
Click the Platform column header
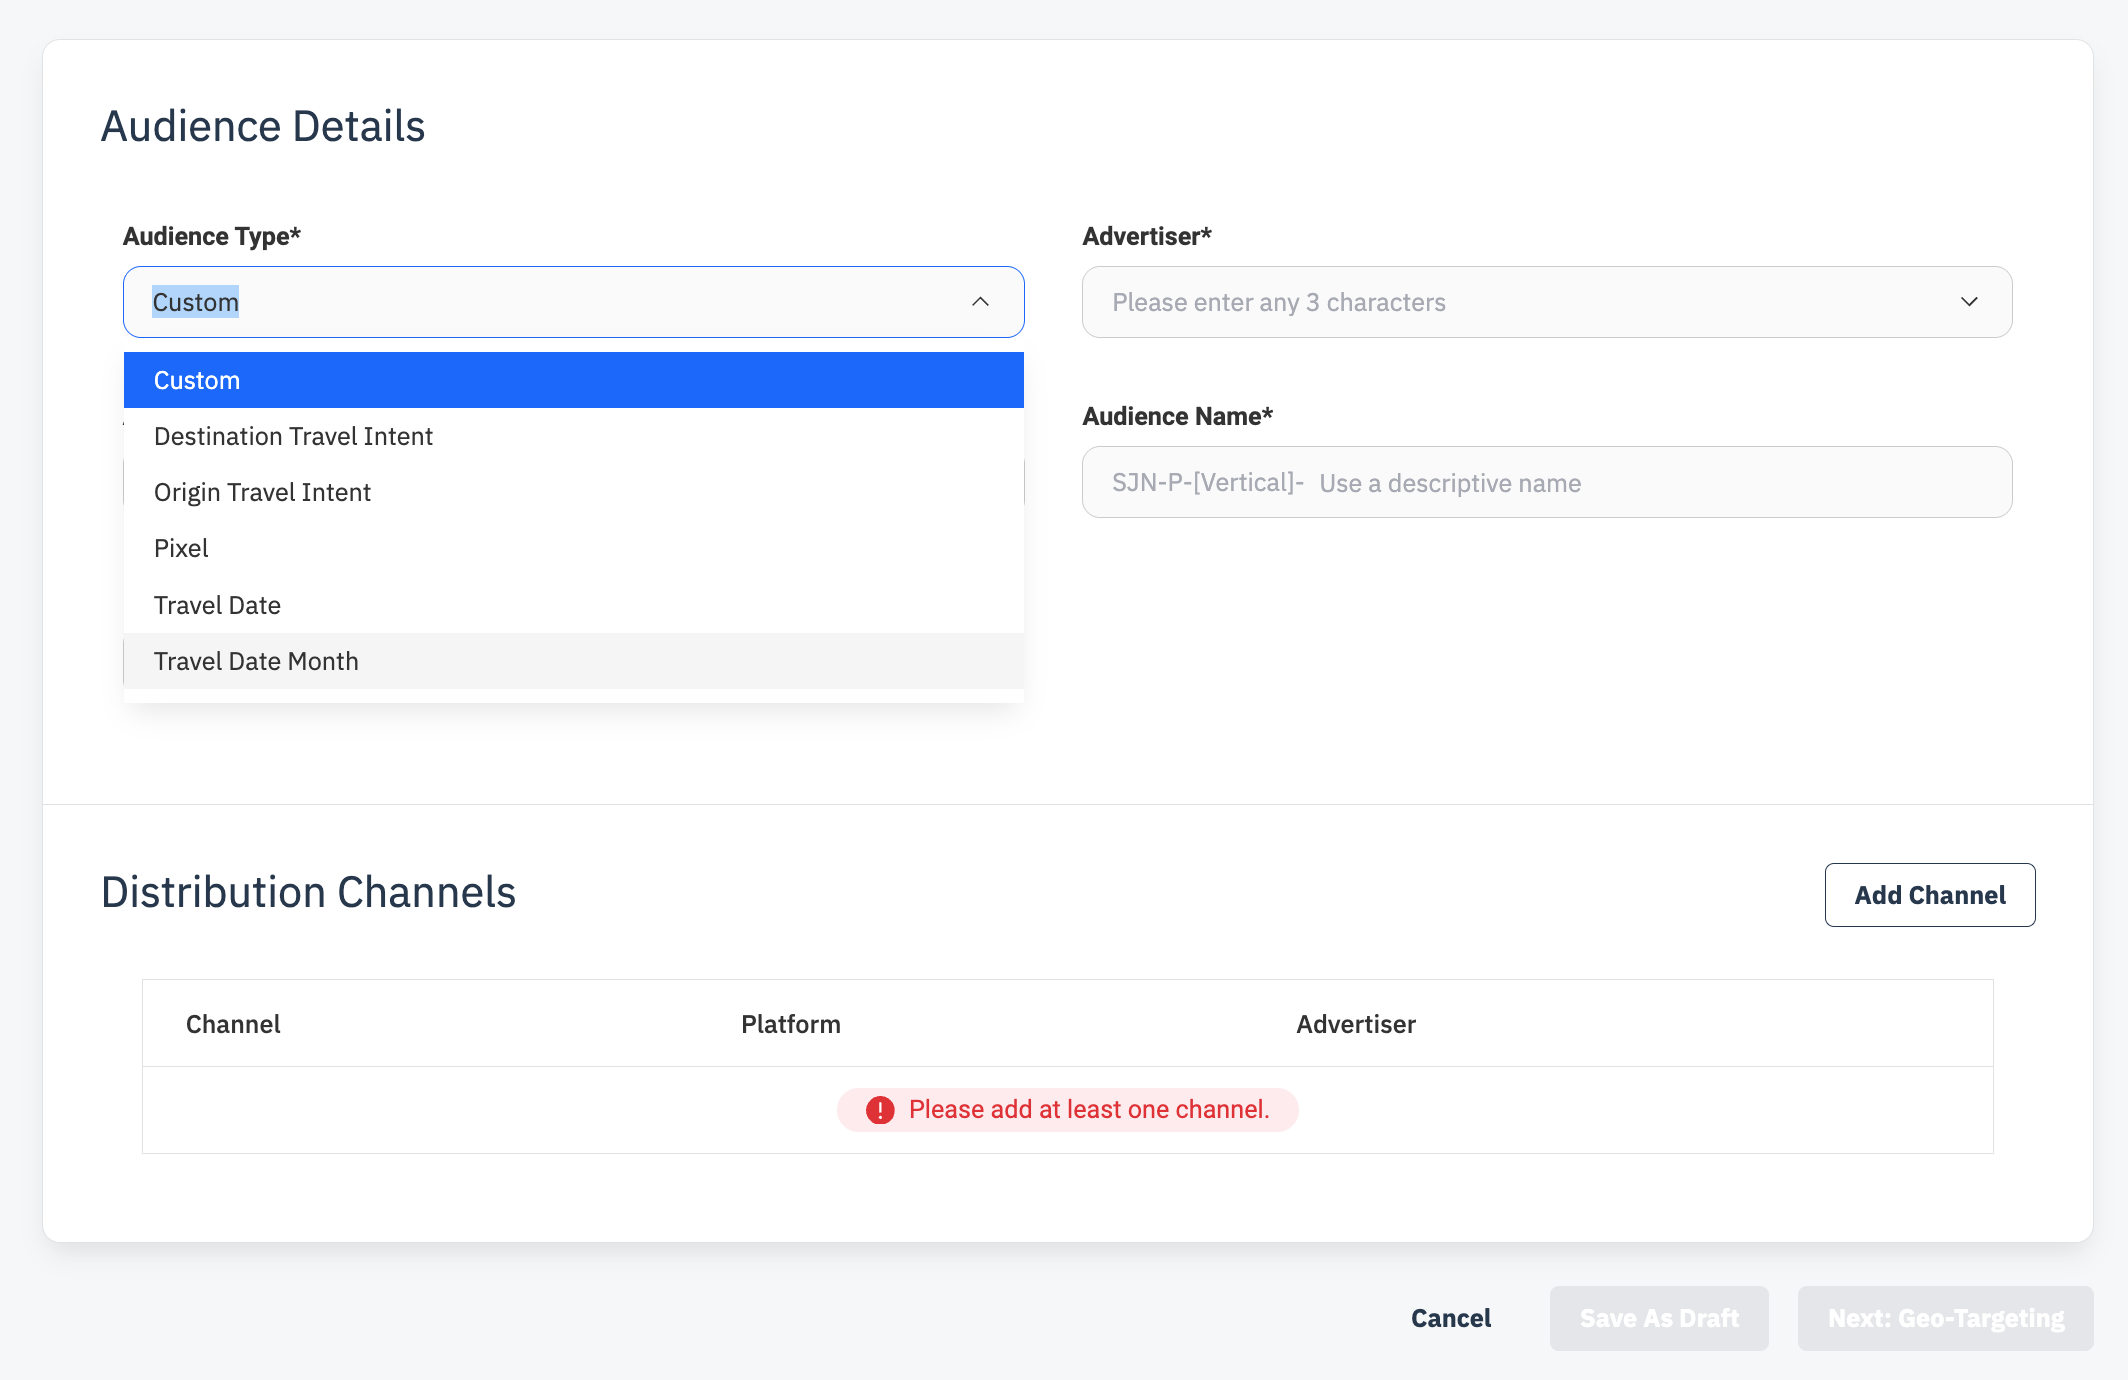click(790, 1024)
